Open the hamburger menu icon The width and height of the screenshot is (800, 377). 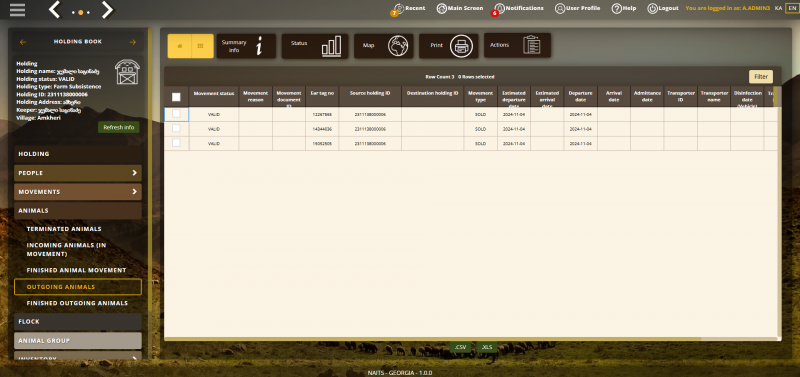pyautogui.click(x=17, y=10)
